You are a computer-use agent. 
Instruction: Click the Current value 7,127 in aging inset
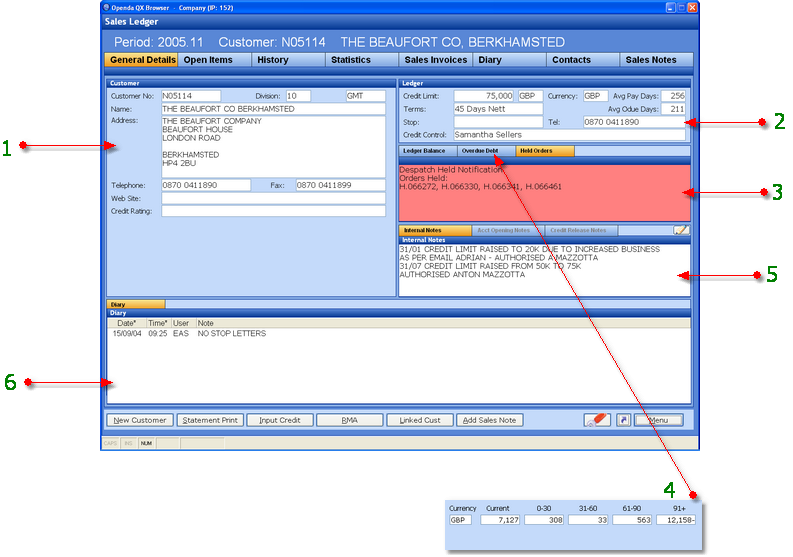coord(500,520)
